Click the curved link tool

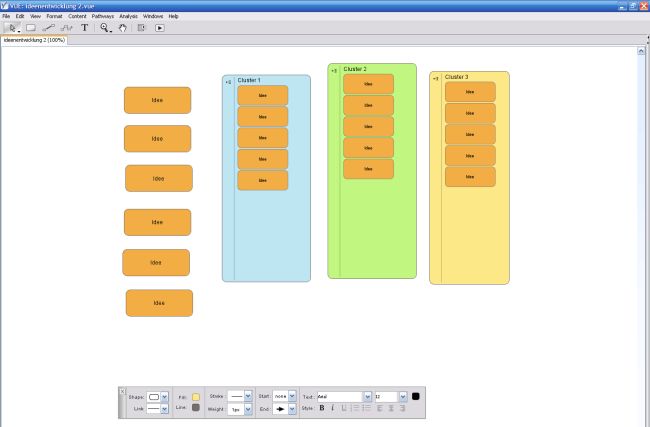coord(67,28)
